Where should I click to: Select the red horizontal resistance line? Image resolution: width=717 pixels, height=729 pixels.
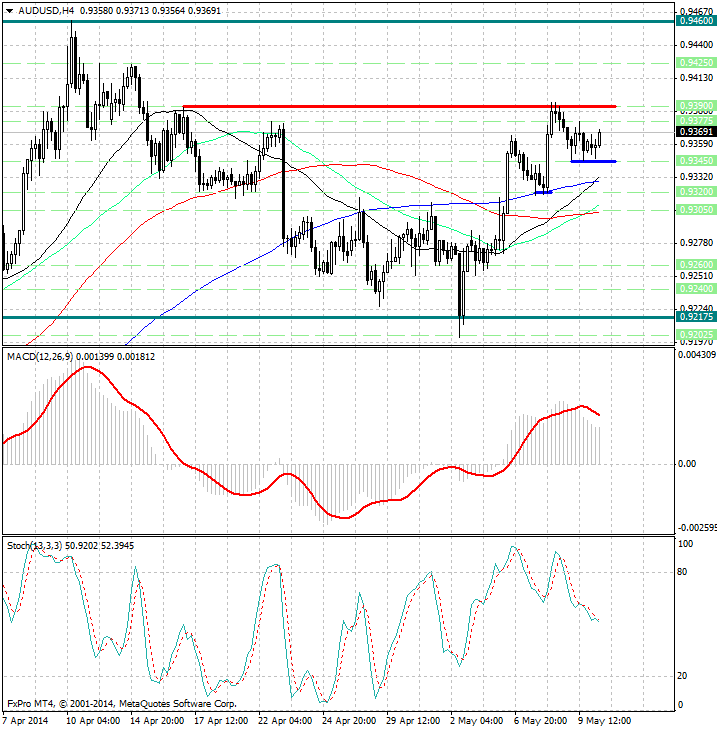pyautogui.click(x=400, y=106)
